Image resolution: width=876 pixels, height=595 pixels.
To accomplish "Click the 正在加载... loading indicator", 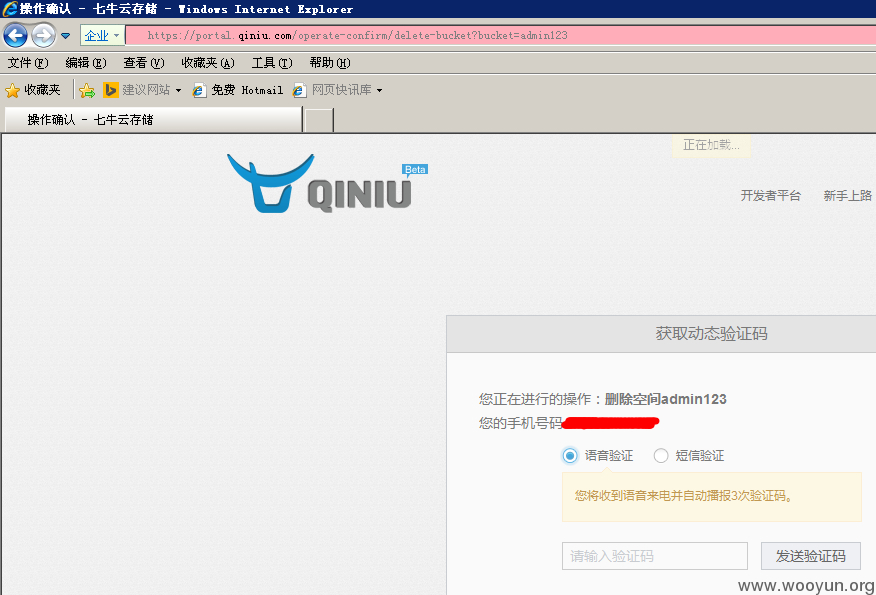I will (711, 145).
